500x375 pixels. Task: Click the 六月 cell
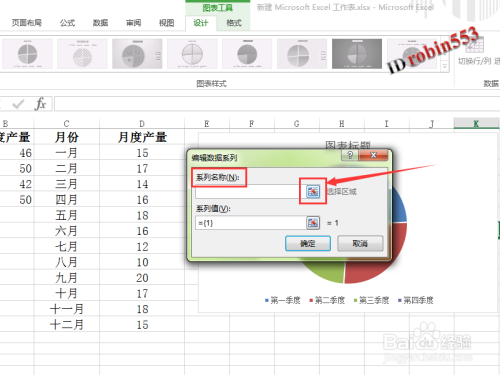[x=67, y=231]
